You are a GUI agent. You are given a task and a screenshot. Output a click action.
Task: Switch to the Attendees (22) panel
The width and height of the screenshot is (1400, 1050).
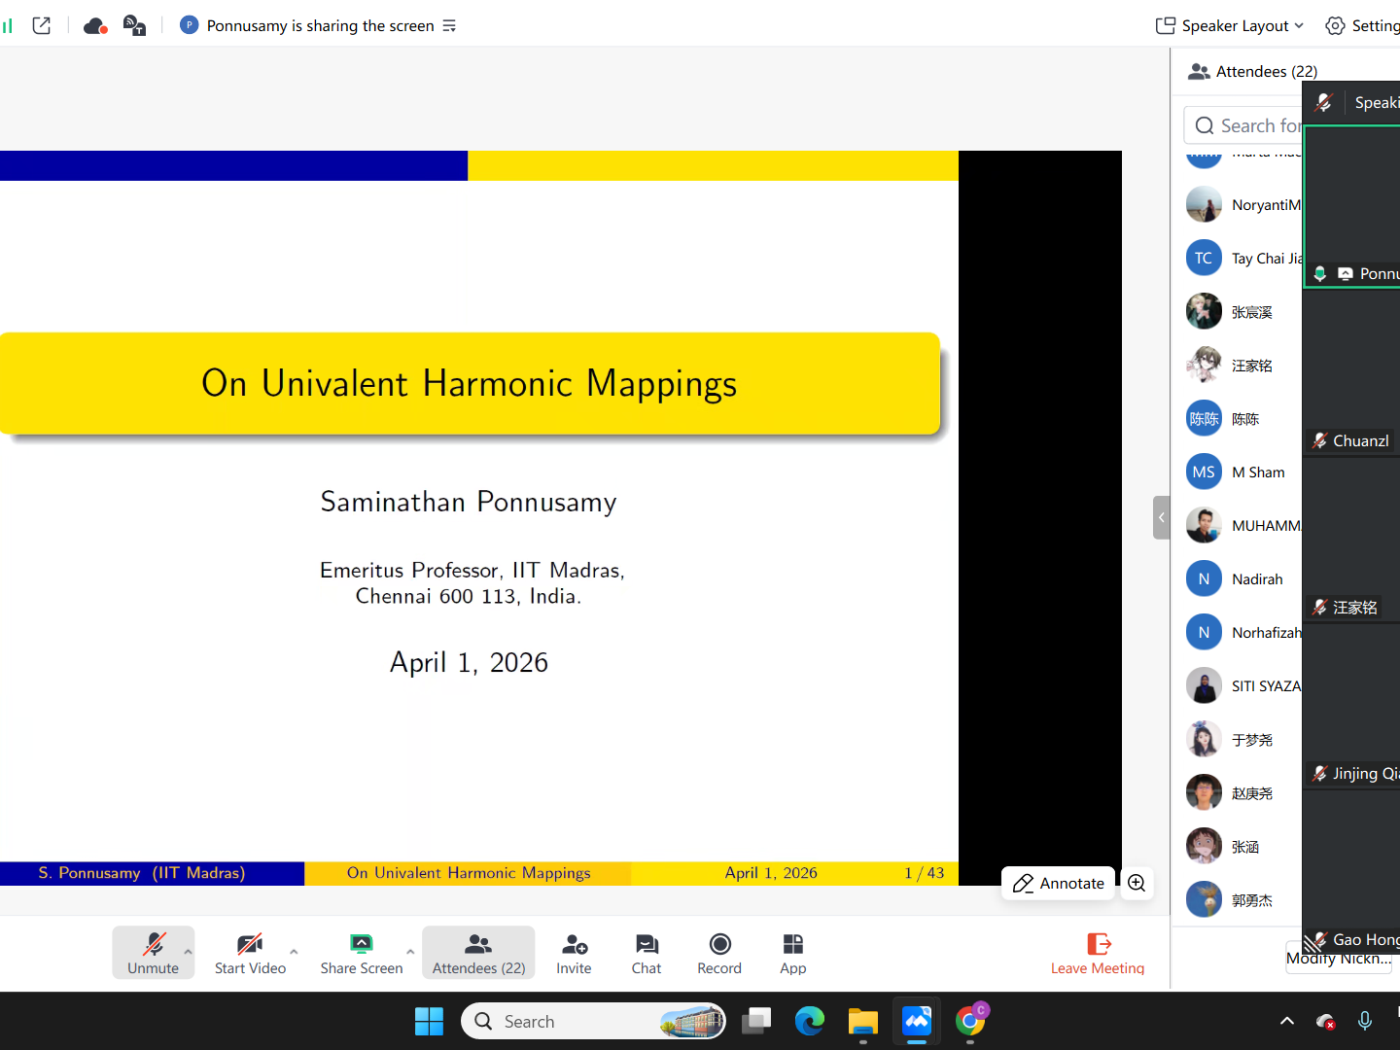point(478,952)
